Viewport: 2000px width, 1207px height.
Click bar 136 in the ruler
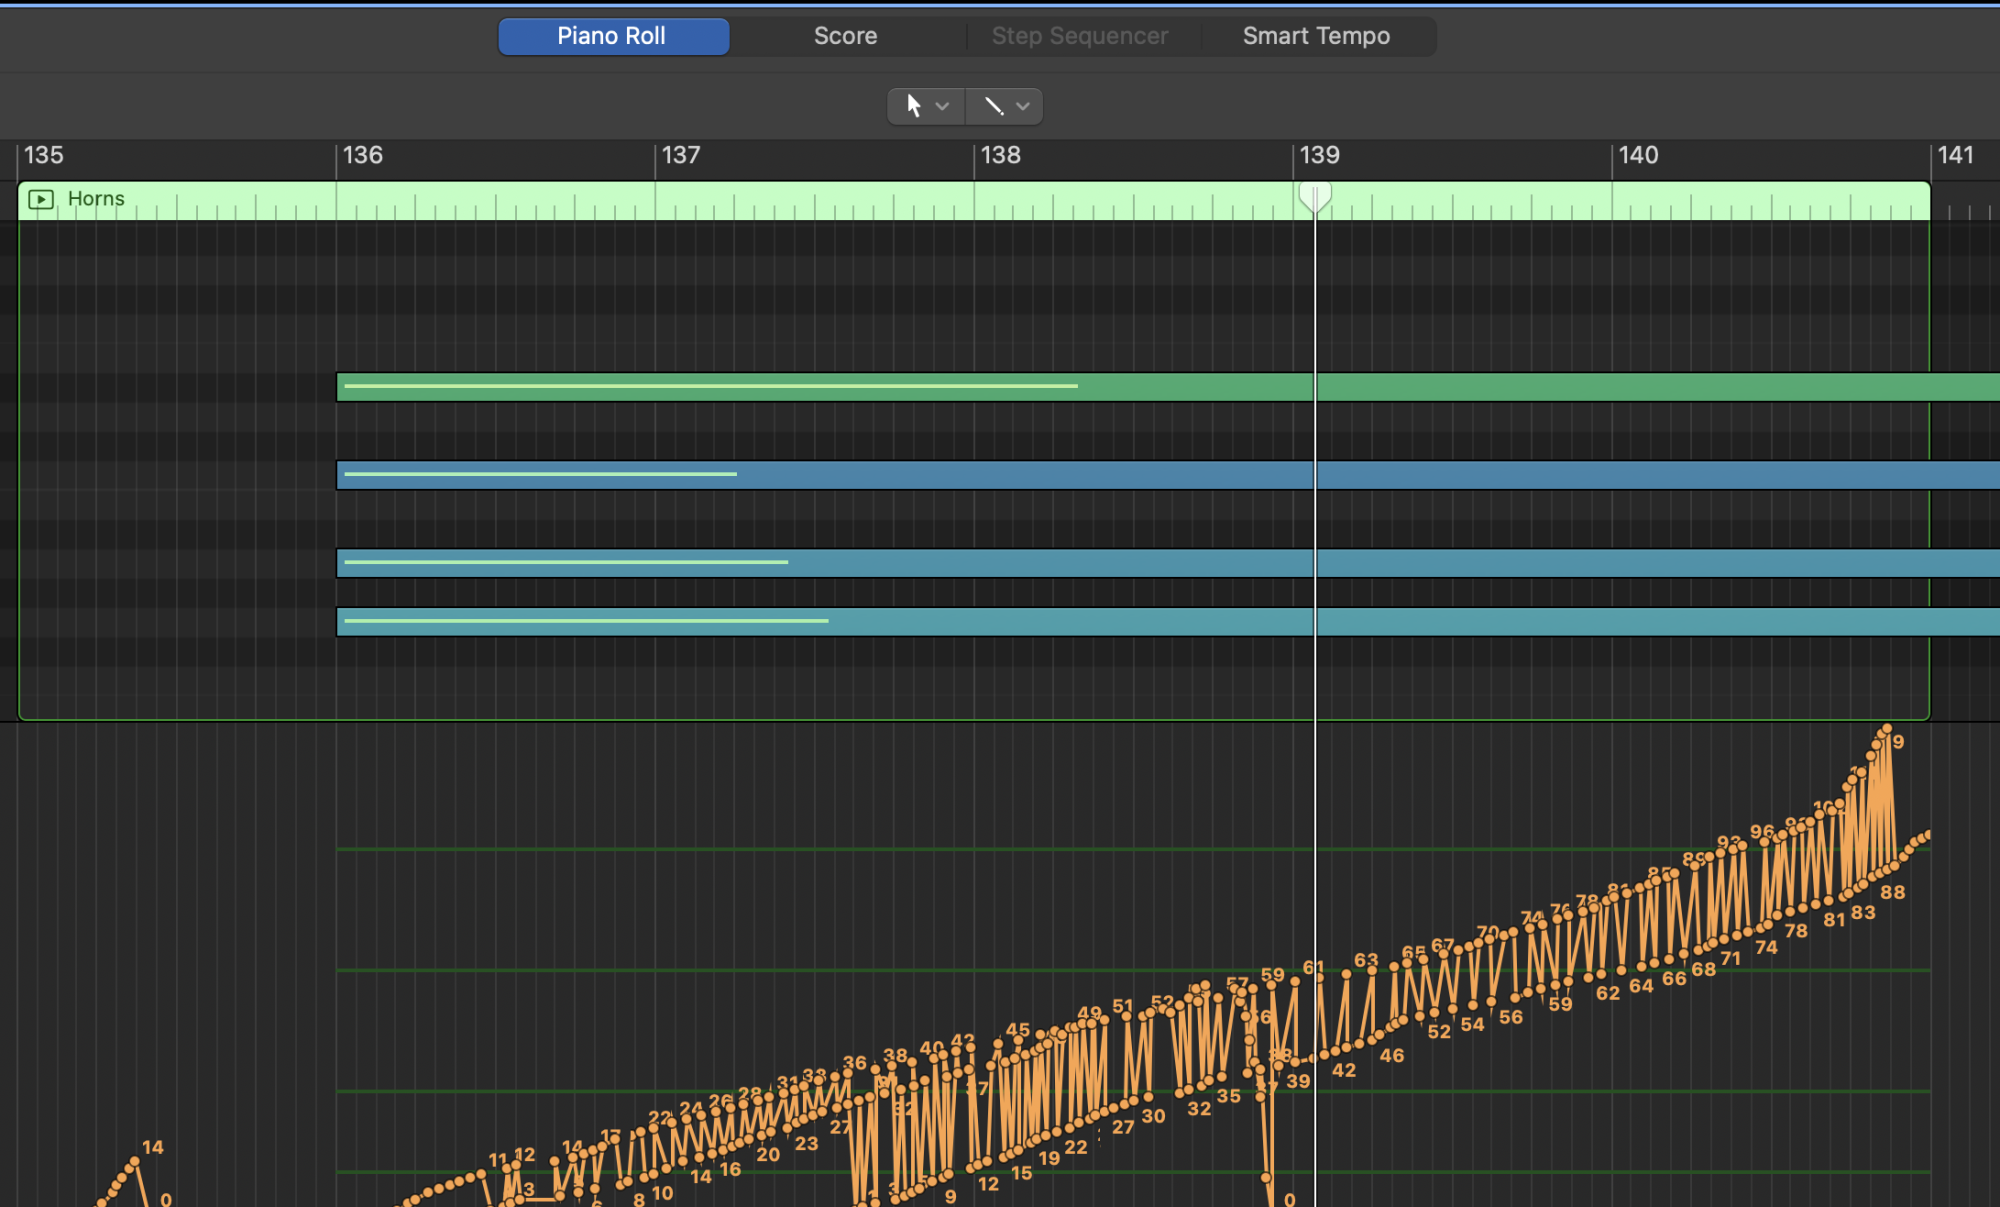(x=362, y=155)
